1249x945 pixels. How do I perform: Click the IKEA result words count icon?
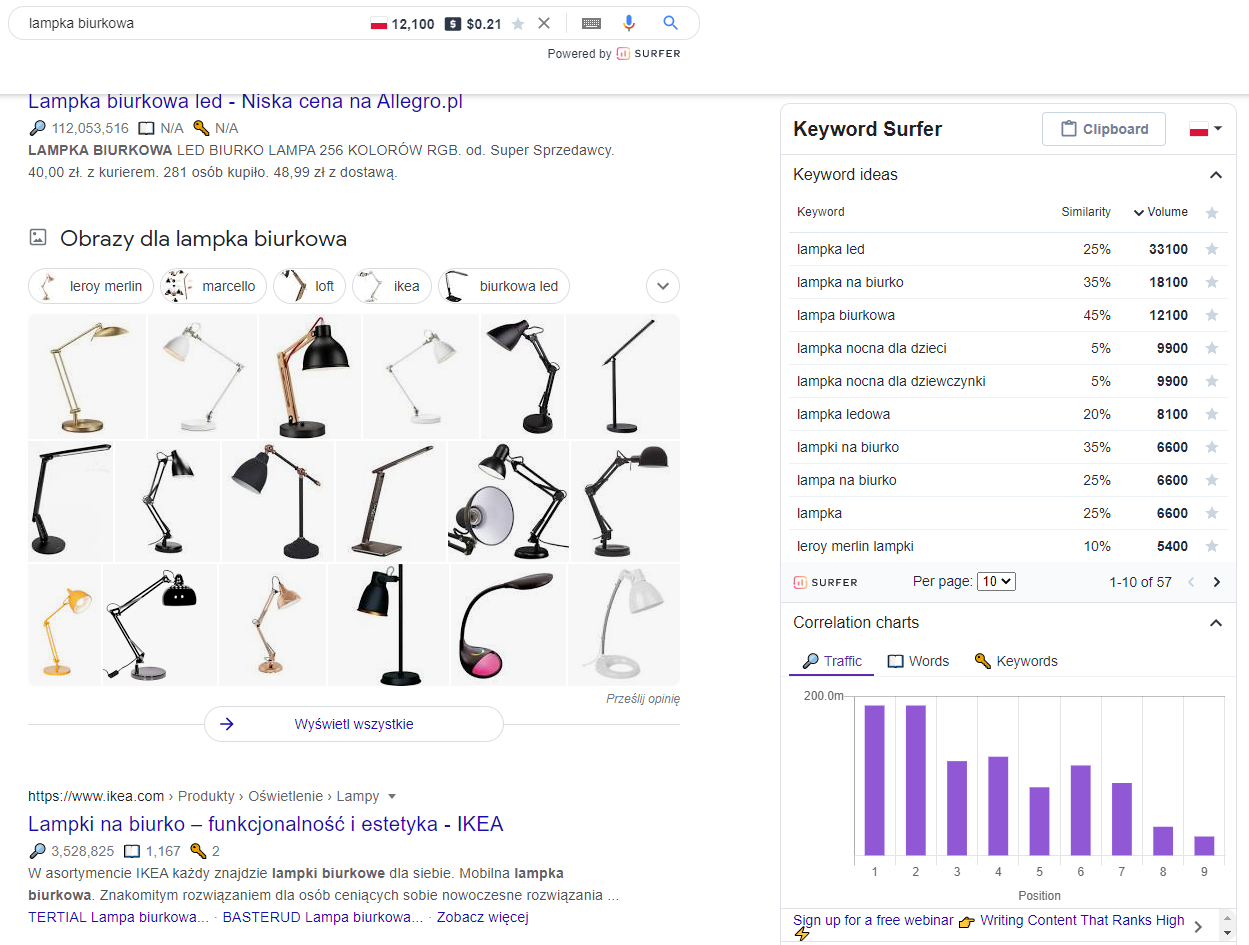point(131,852)
